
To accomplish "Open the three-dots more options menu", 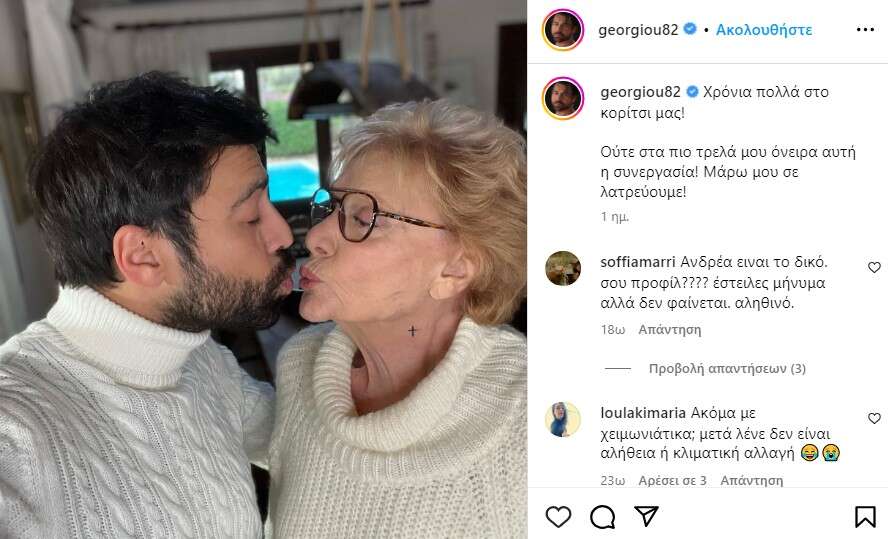I will [x=865, y=30].
